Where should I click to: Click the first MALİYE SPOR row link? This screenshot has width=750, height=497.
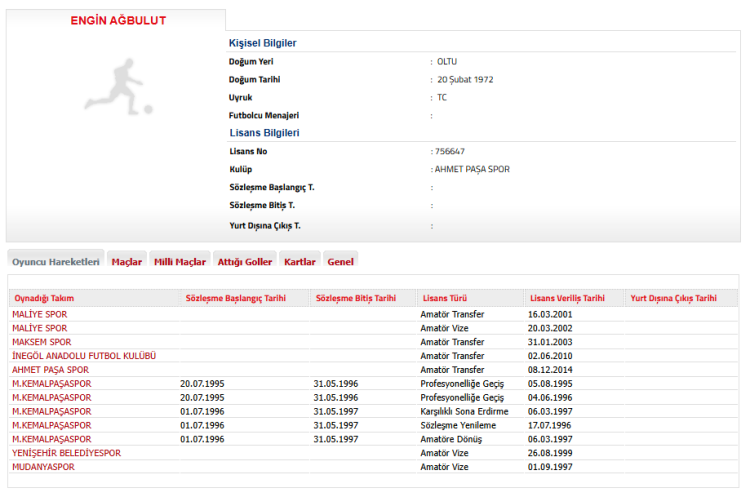40,314
